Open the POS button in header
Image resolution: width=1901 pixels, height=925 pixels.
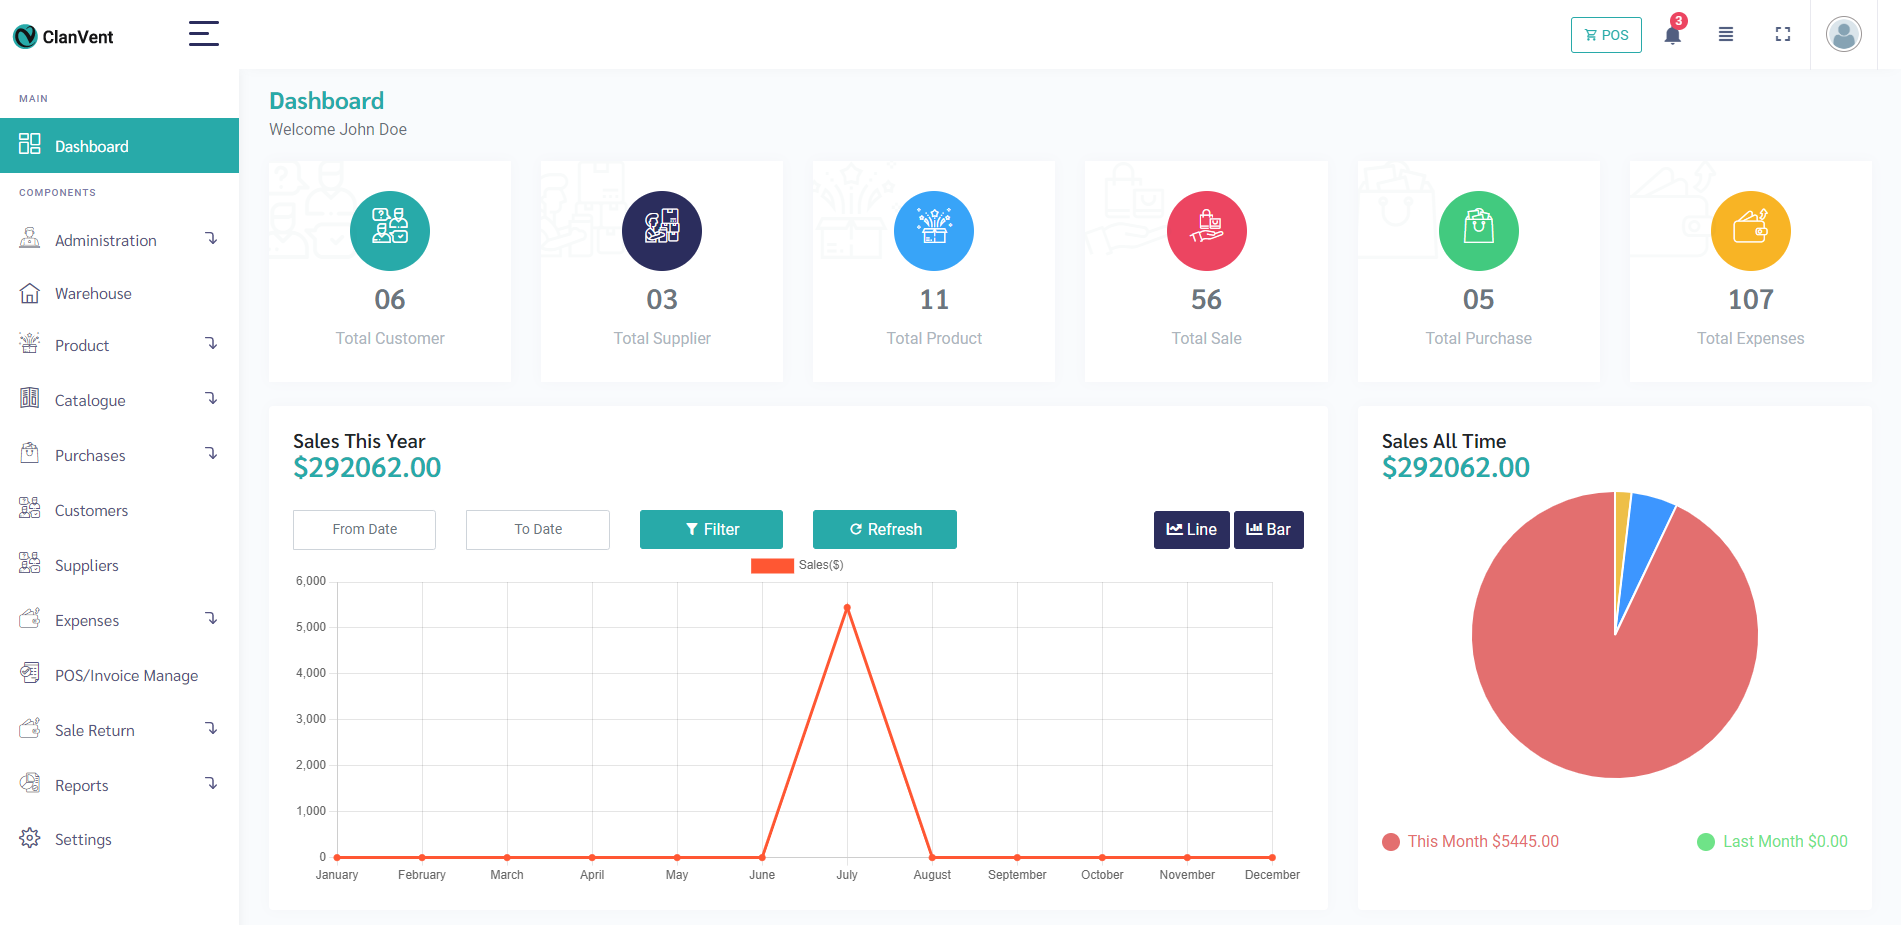click(1606, 35)
